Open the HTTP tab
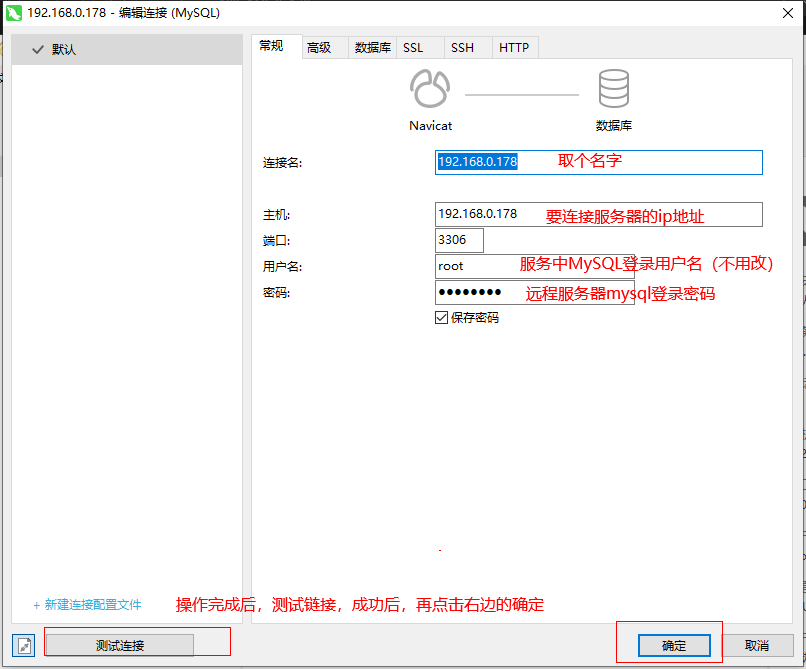The image size is (806, 669). click(515, 48)
